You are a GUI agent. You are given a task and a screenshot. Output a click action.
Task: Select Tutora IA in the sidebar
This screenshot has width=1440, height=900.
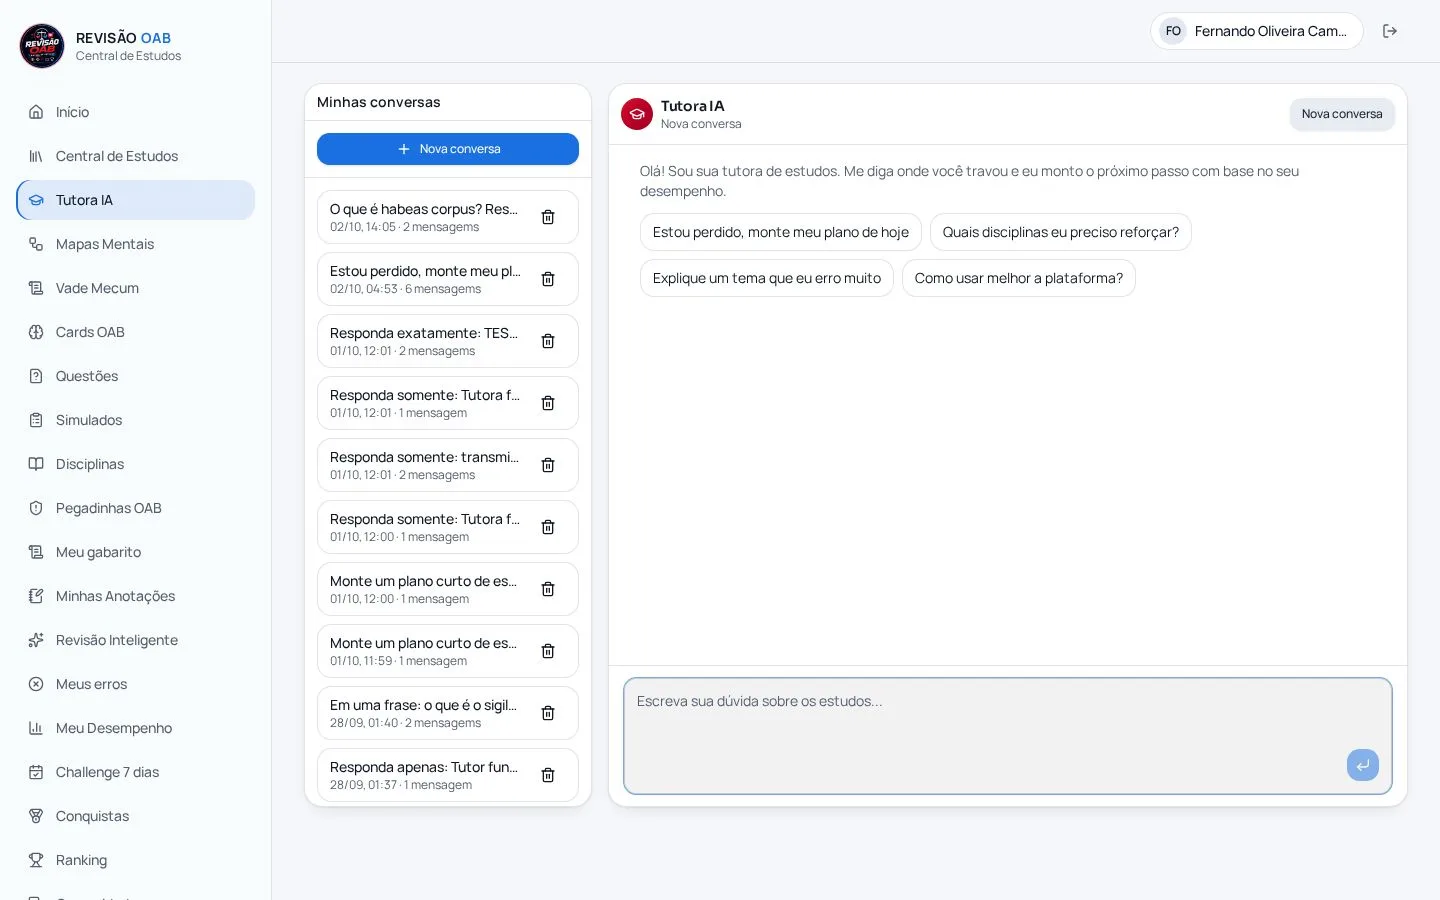tap(136, 200)
